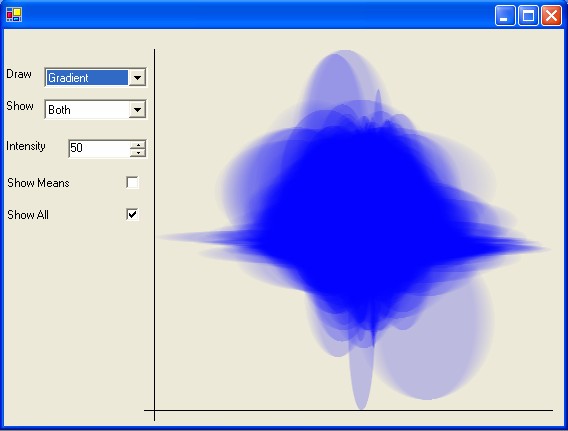
Task: Enable the Show Means checkbox
Action: [x=132, y=183]
